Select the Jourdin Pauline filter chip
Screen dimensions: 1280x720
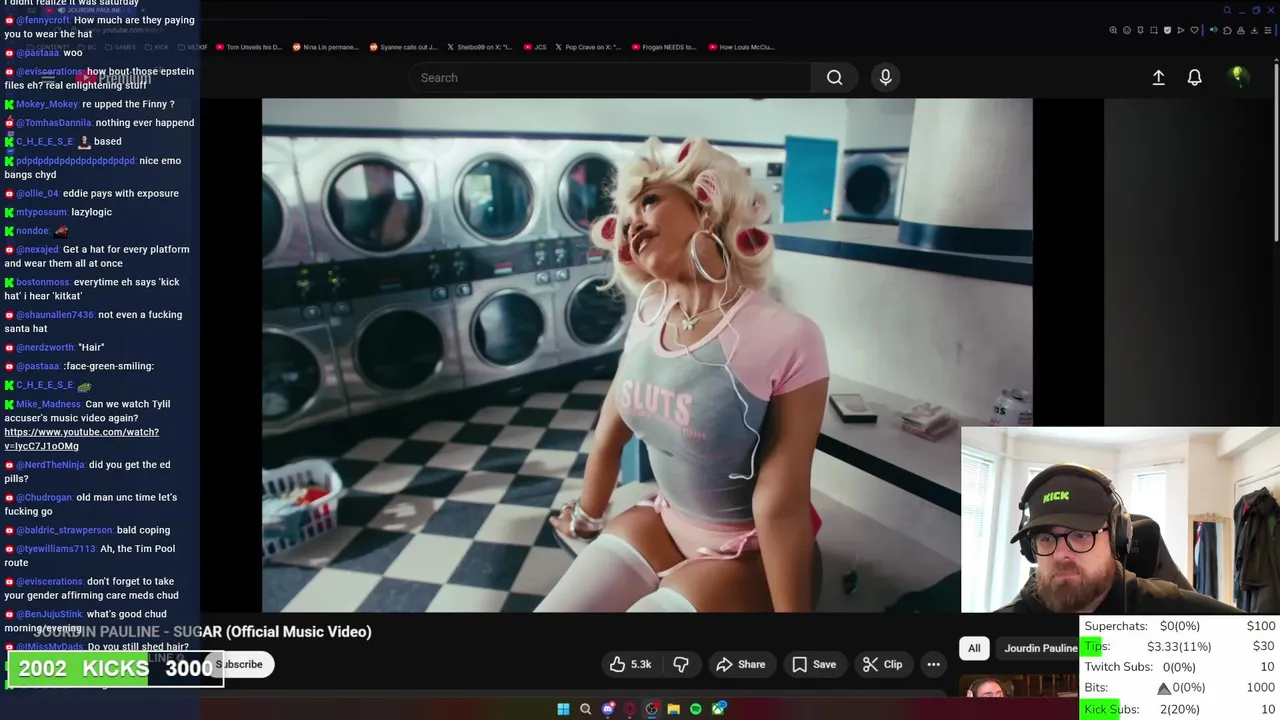pyautogui.click(x=1041, y=648)
